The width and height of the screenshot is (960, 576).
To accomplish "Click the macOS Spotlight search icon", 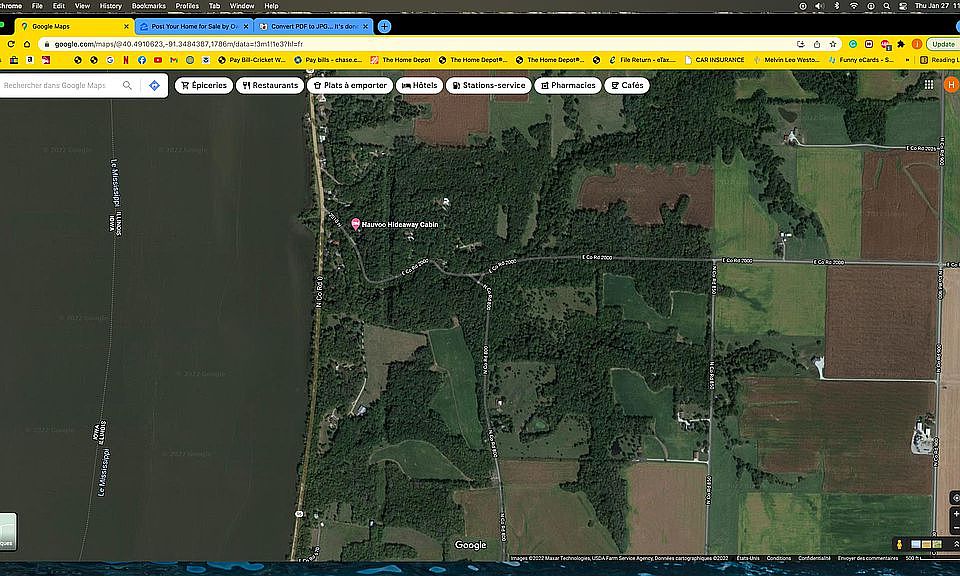I will pyautogui.click(x=887, y=6).
